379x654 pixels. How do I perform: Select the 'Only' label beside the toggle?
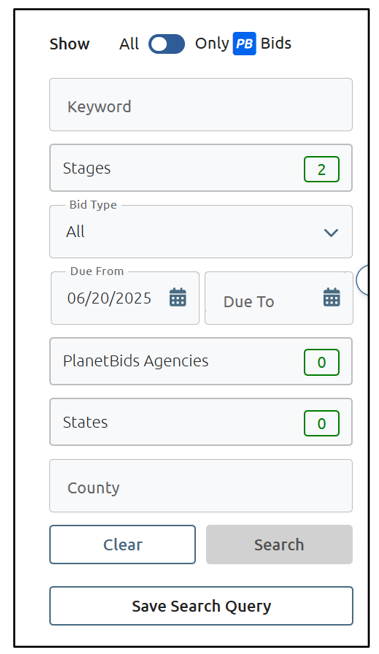coord(212,43)
